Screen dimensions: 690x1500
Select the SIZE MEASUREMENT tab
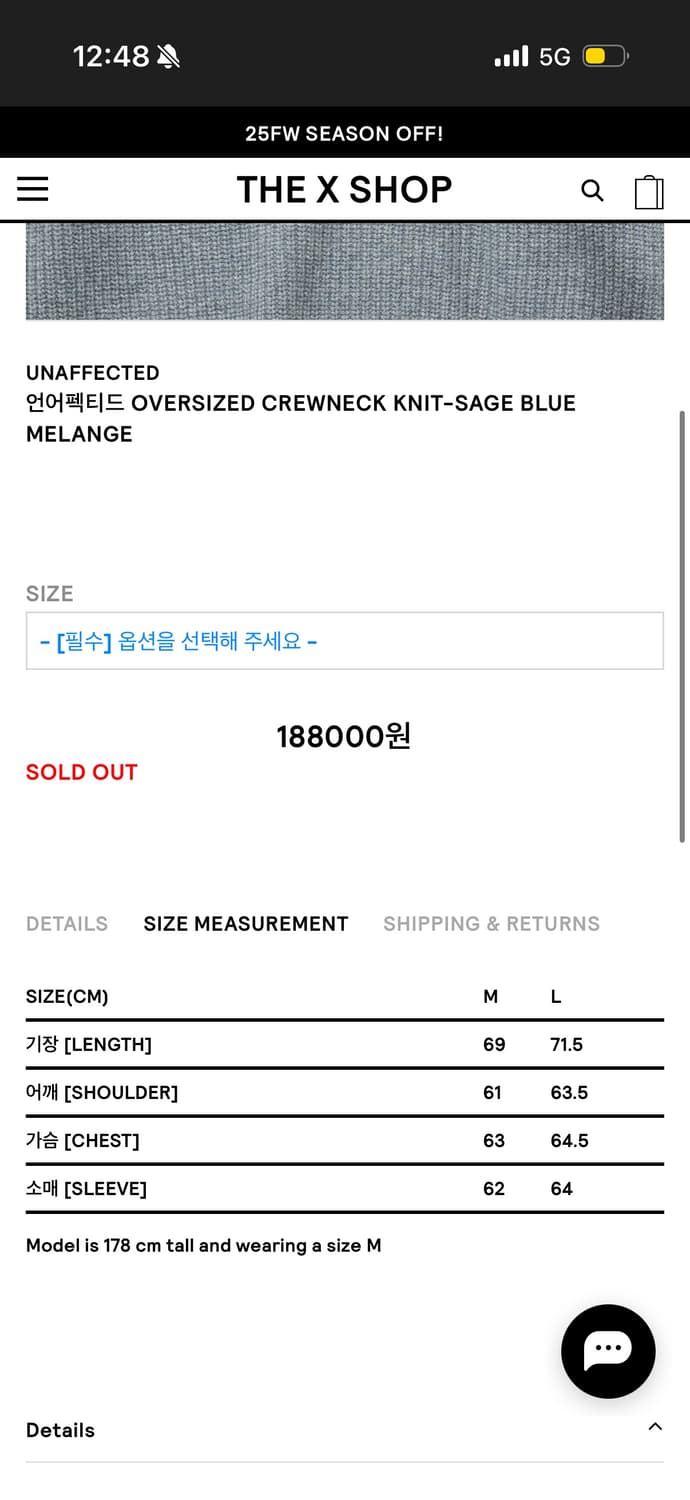coord(246,924)
